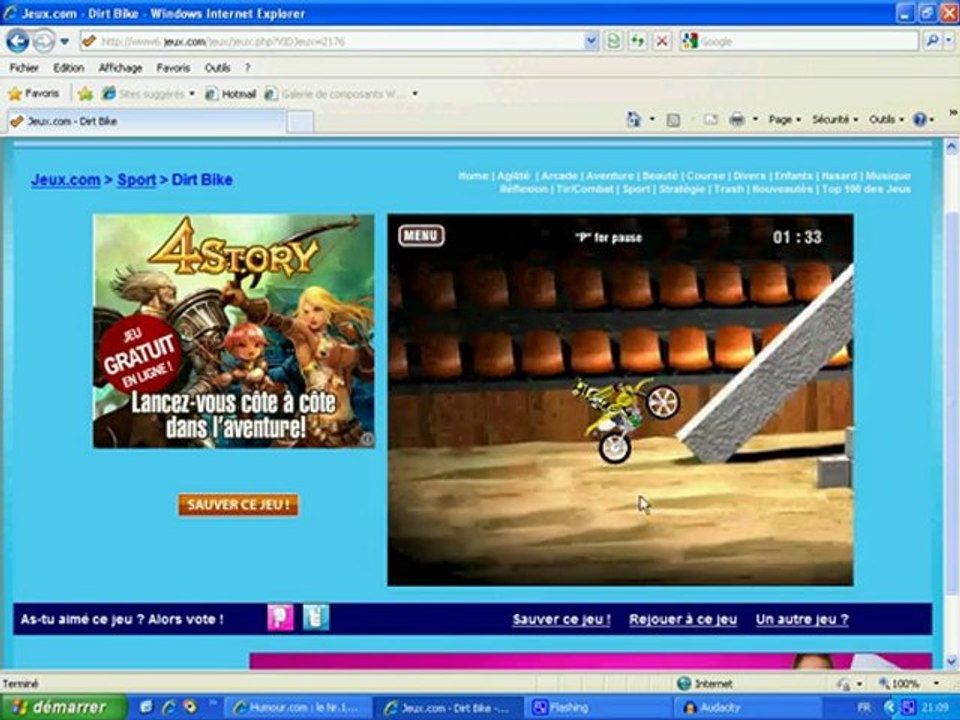Open the Top 100 des Jeux link

[866, 189]
